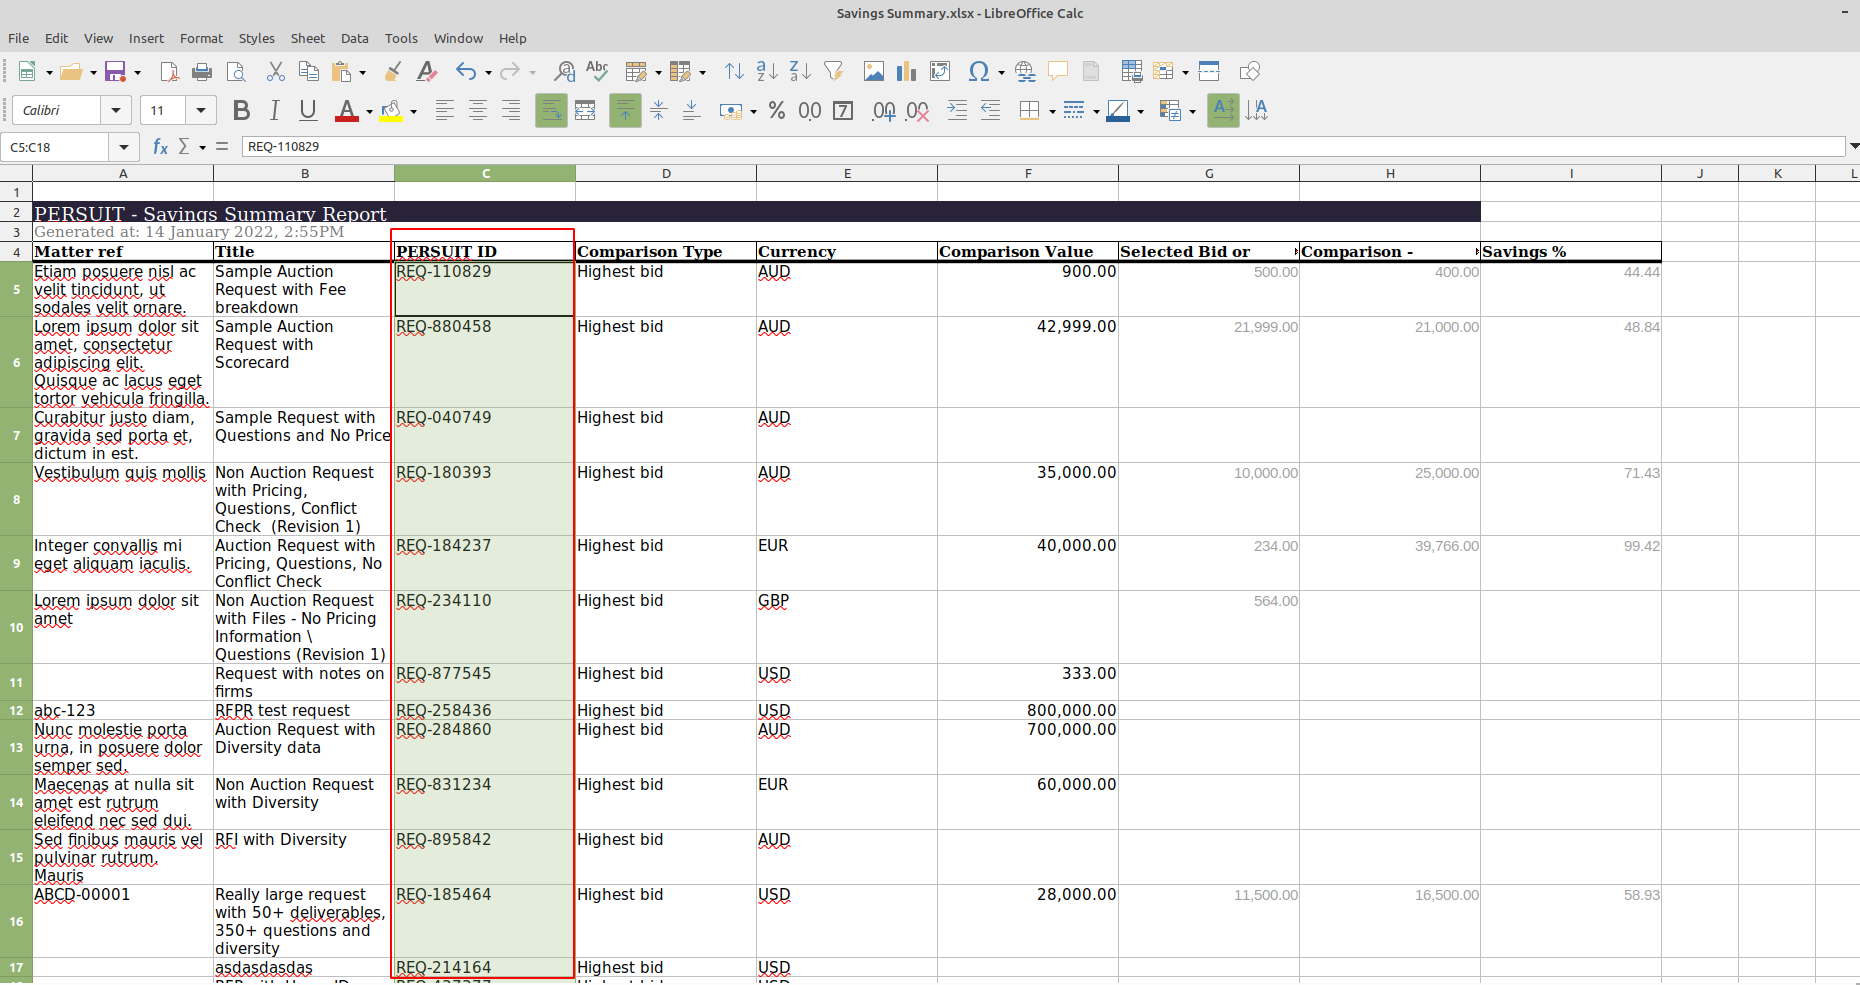Open the Format menu

tap(201, 38)
